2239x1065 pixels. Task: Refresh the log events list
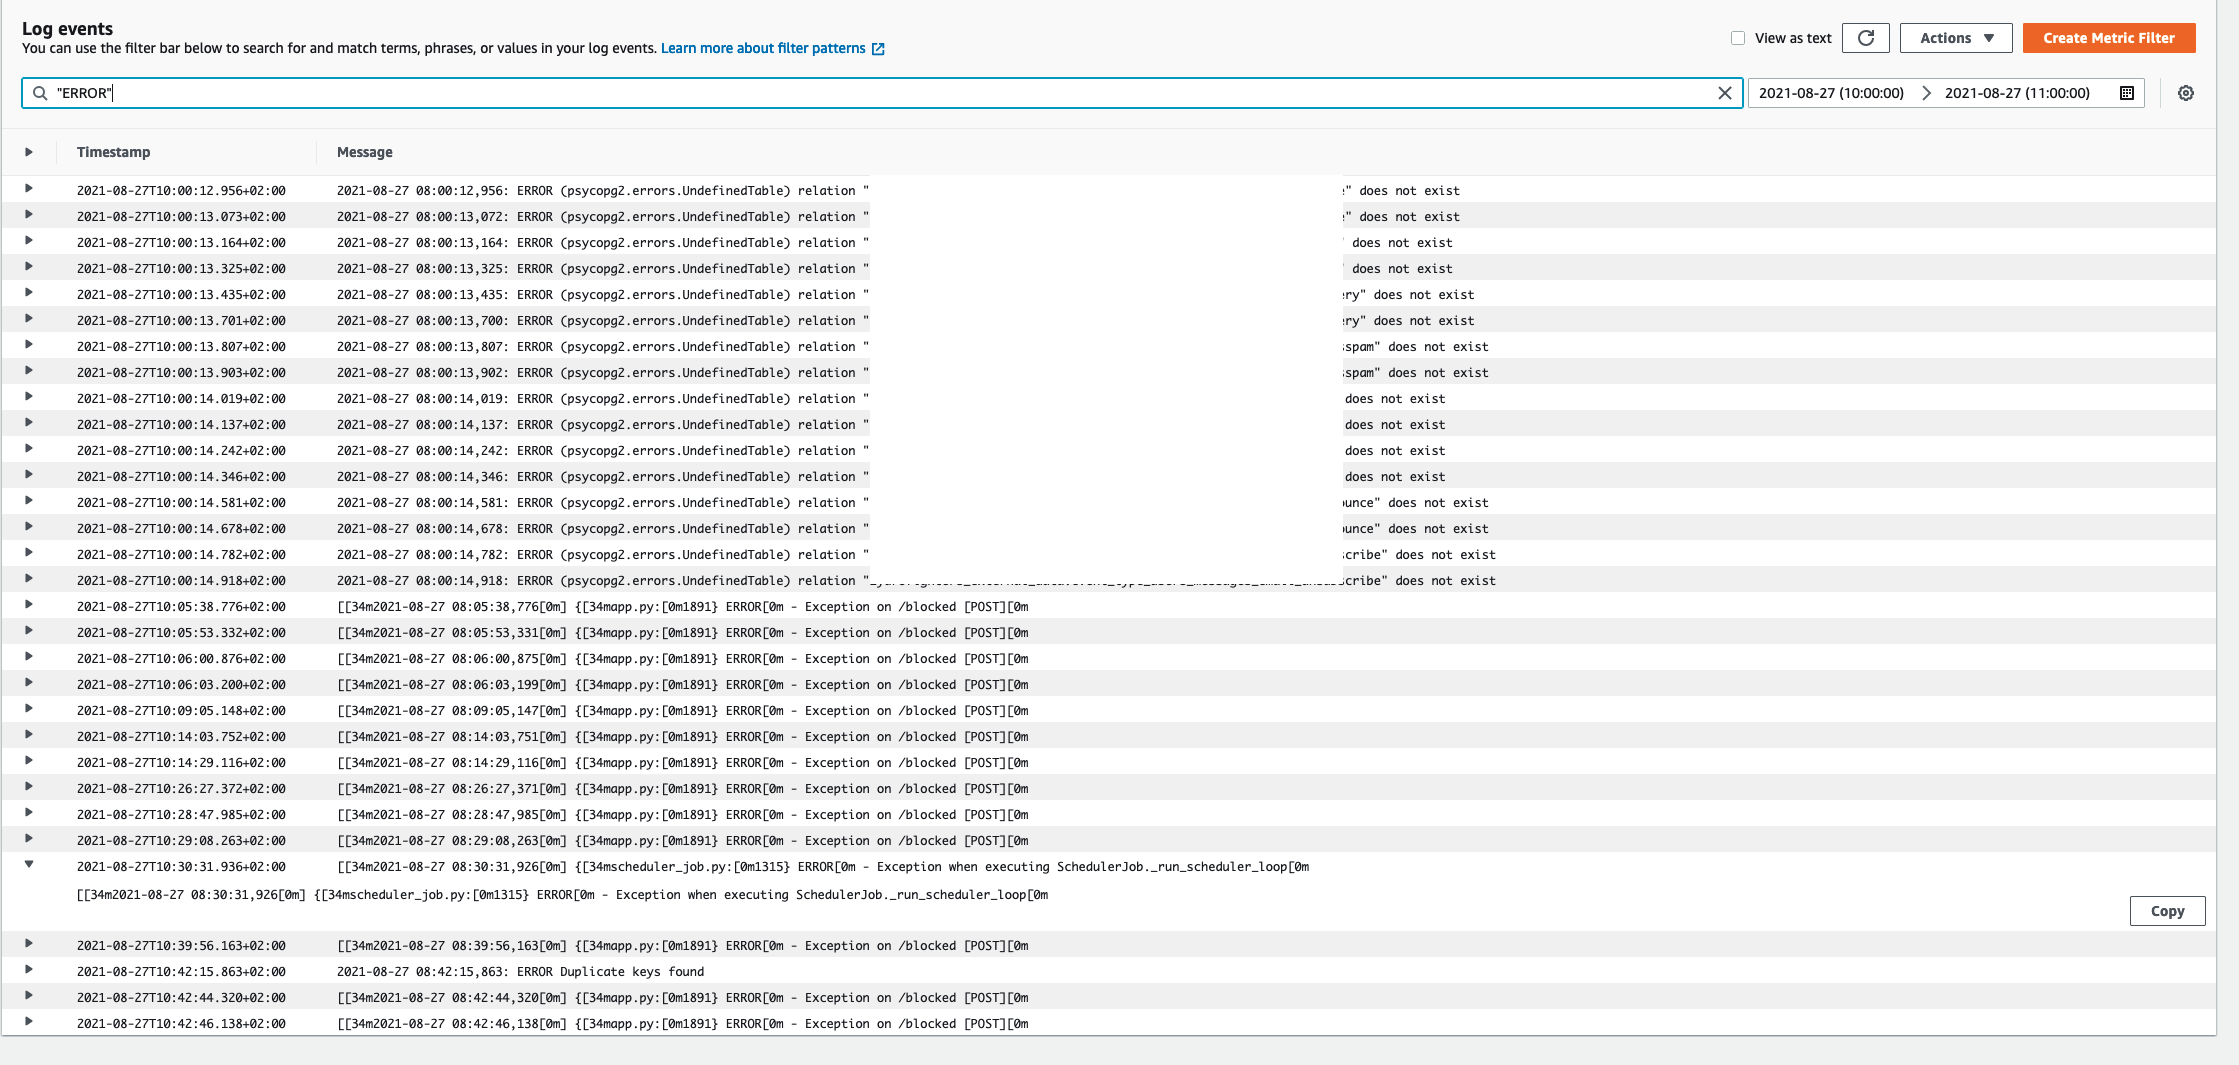click(1866, 38)
